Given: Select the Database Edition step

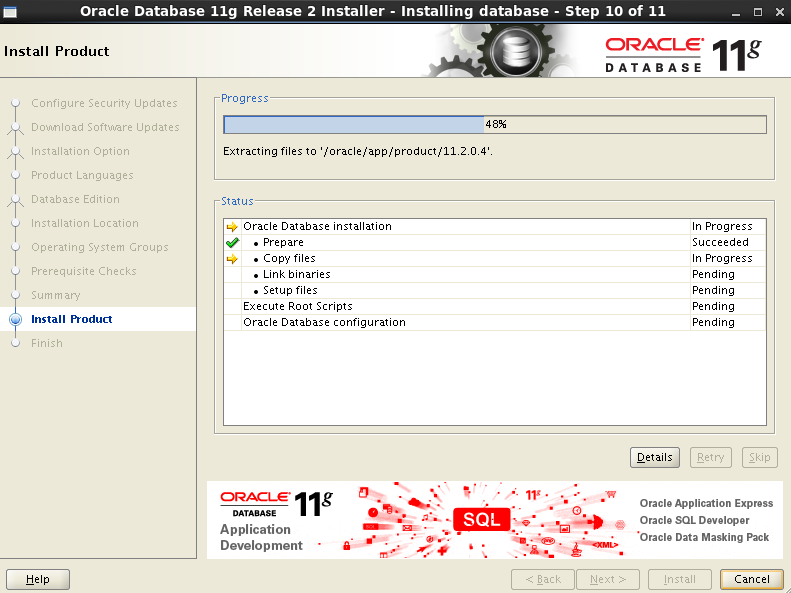Looking at the screenshot, I should (x=75, y=199).
